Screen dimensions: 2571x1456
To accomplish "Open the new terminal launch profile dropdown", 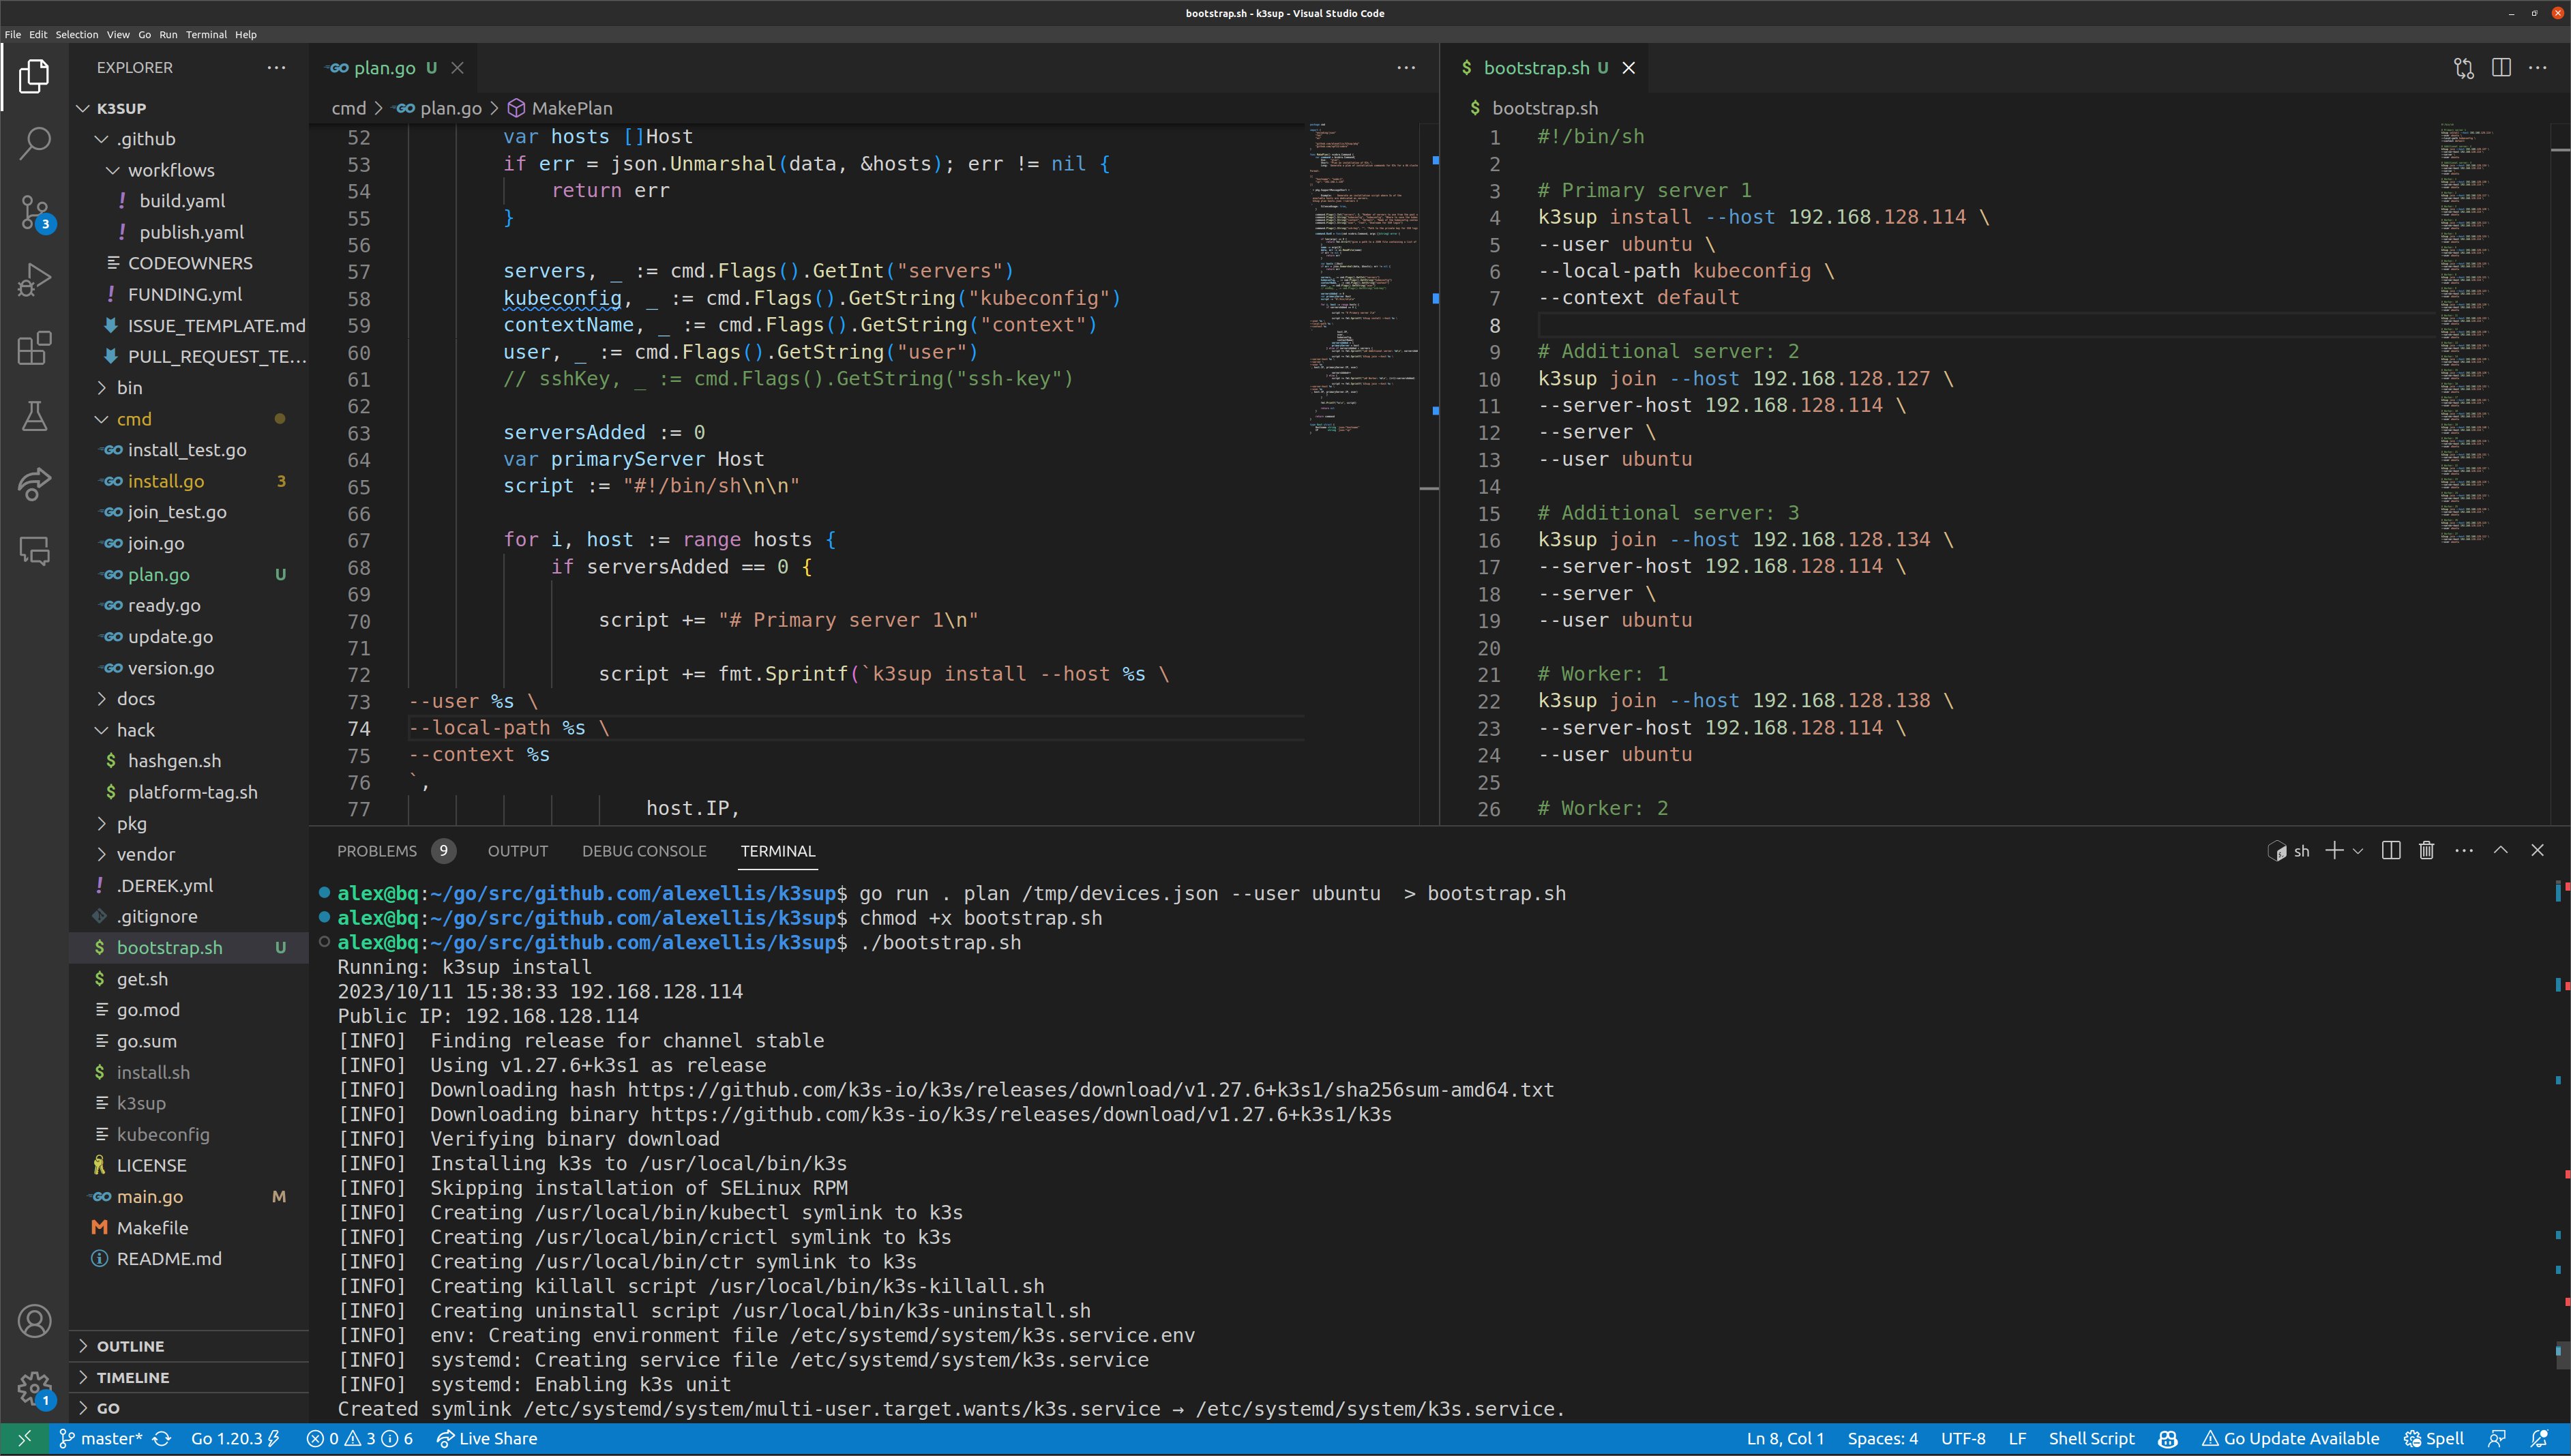I will click(2358, 851).
